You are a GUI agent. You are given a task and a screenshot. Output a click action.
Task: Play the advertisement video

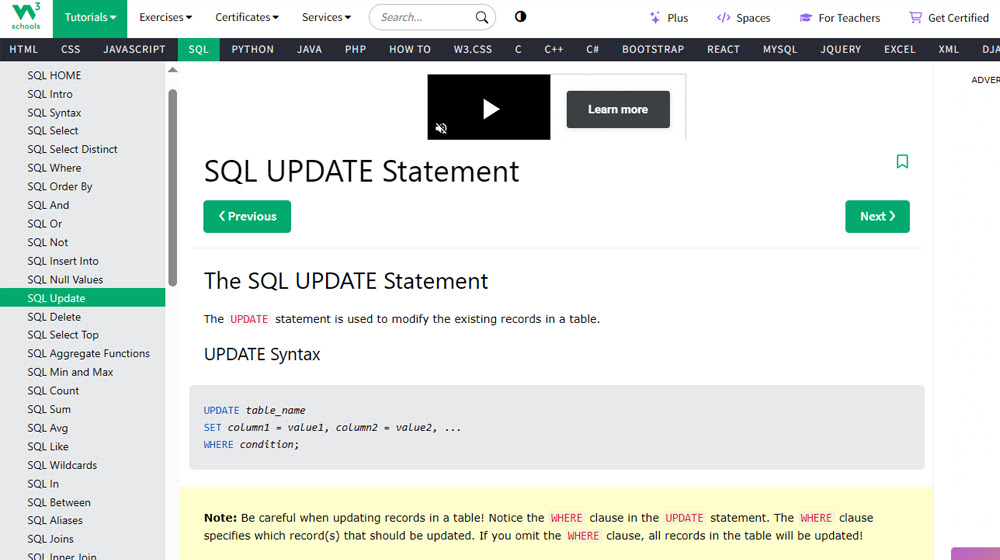point(490,109)
